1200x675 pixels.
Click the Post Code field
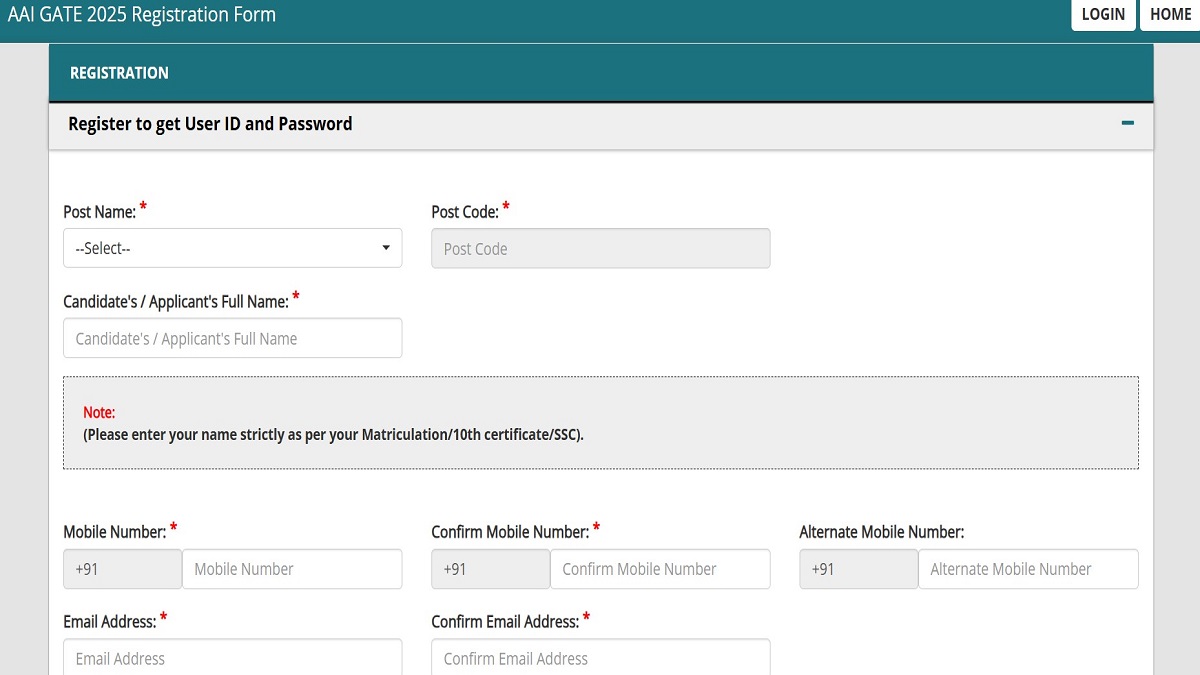coord(600,248)
